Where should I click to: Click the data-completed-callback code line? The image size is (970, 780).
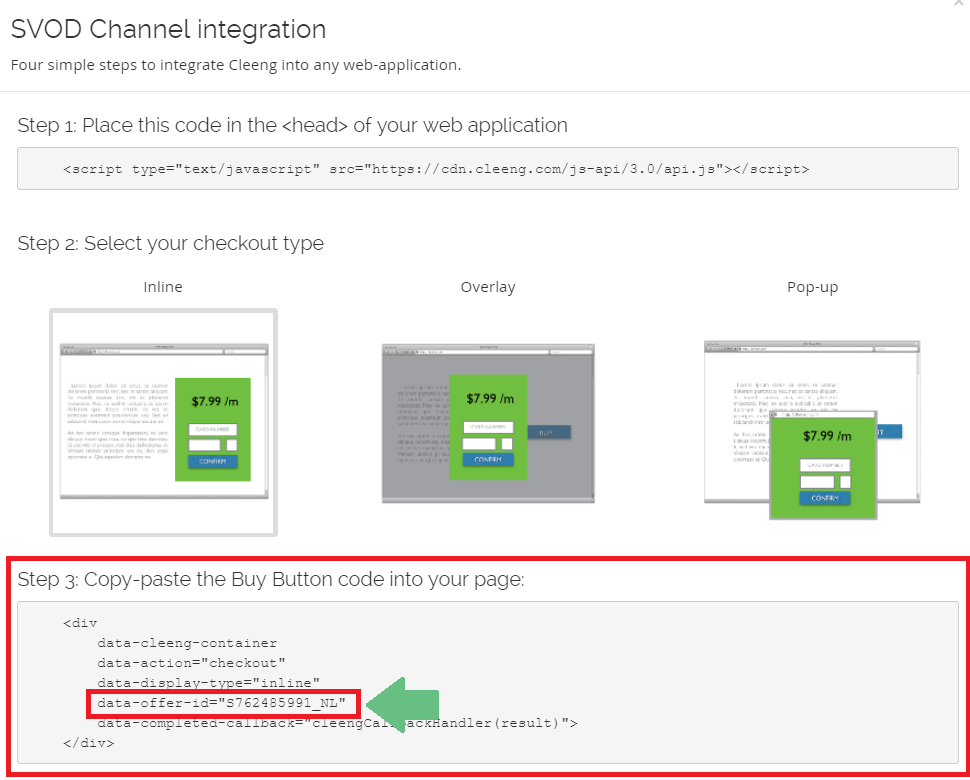tap(337, 722)
